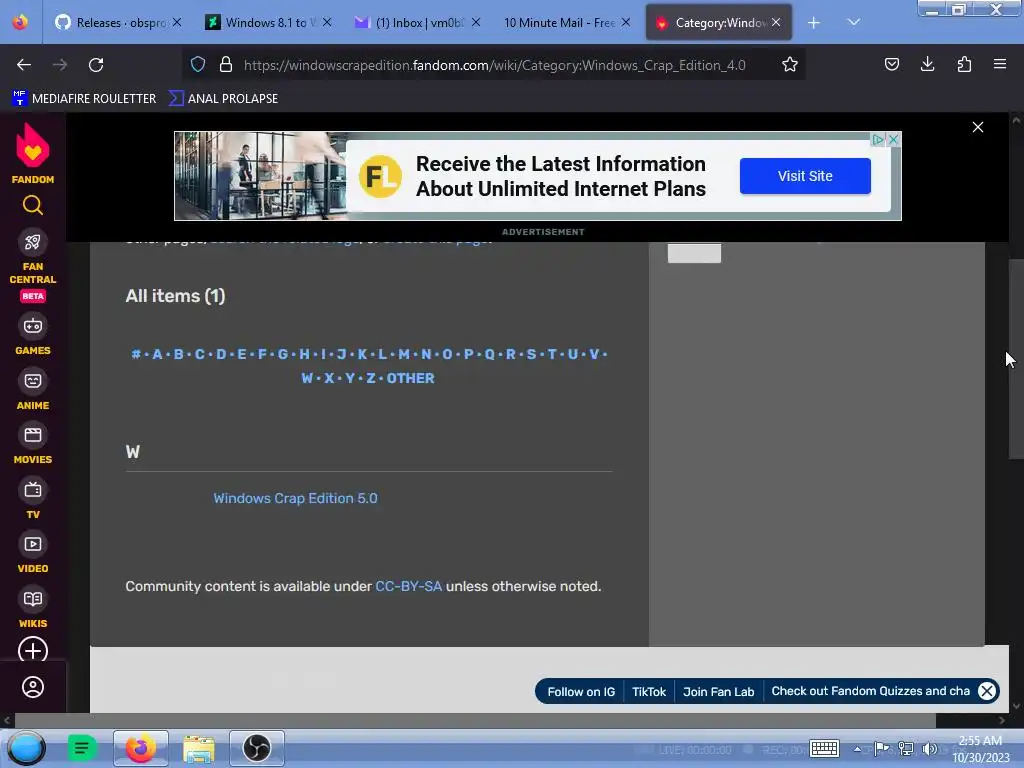
Task: Filter category by letter W
Action: tap(307, 378)
